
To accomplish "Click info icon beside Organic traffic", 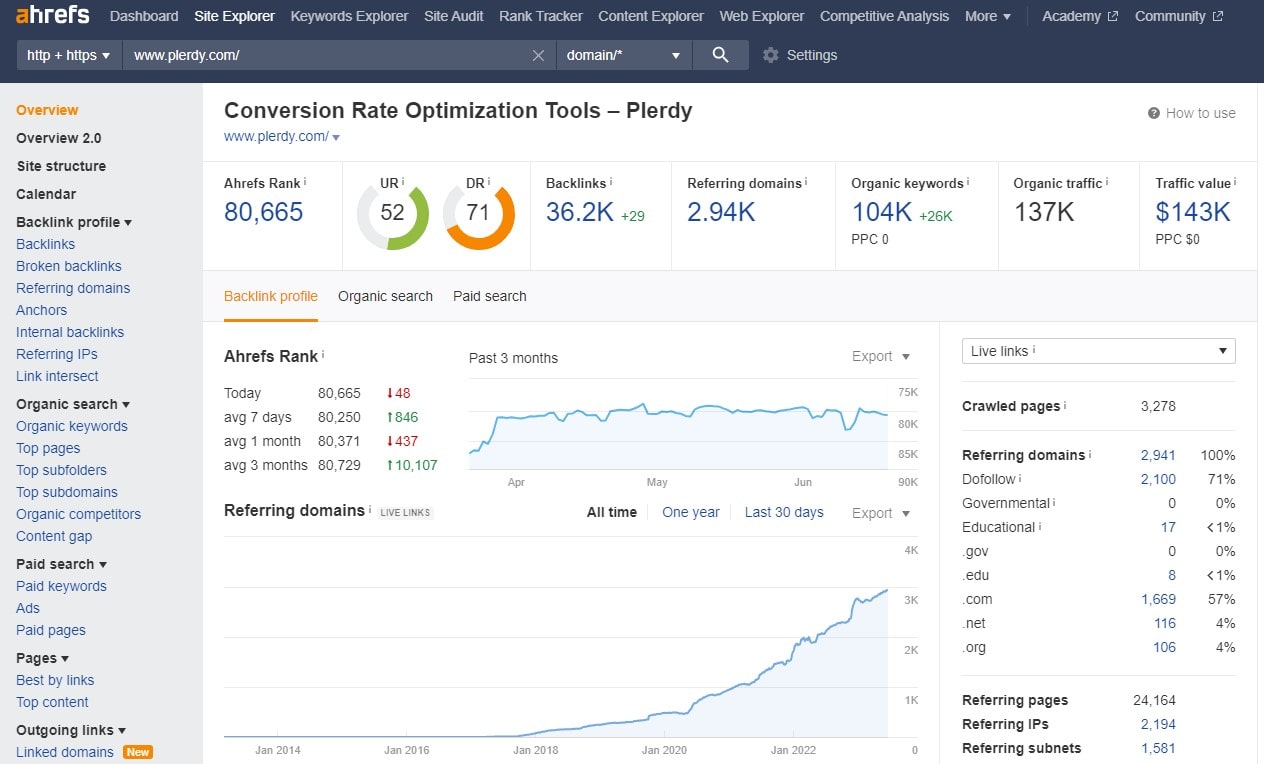I will (x=1107, y=182).
